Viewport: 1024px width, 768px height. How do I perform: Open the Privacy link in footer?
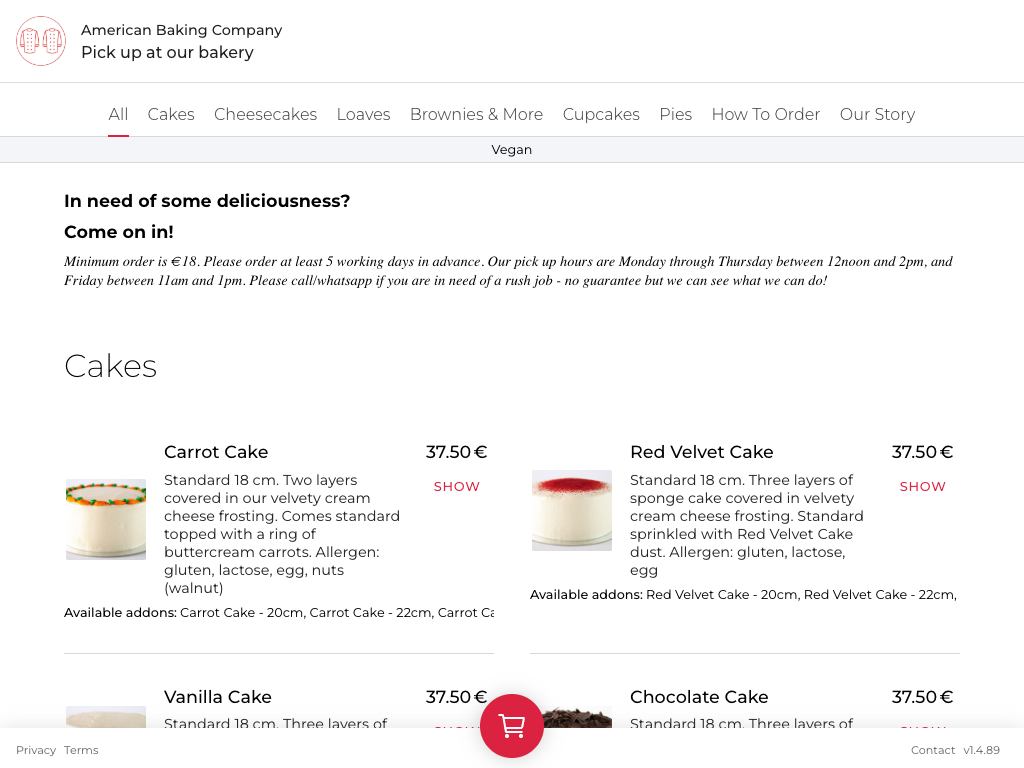[x=36, y=750]
